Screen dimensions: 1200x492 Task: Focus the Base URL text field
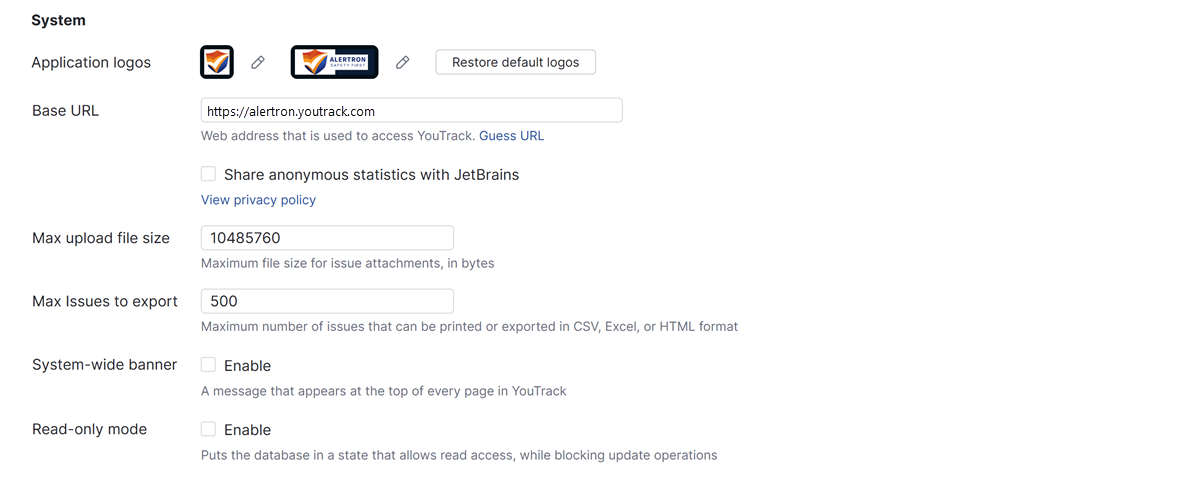pyautogui.click(x=411, y=111)
